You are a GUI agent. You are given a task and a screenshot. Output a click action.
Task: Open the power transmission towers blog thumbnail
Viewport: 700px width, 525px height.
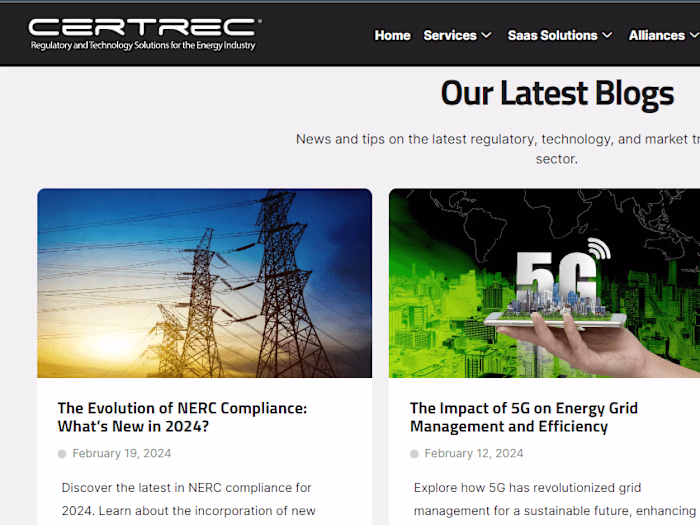click(x=204, y=283)
